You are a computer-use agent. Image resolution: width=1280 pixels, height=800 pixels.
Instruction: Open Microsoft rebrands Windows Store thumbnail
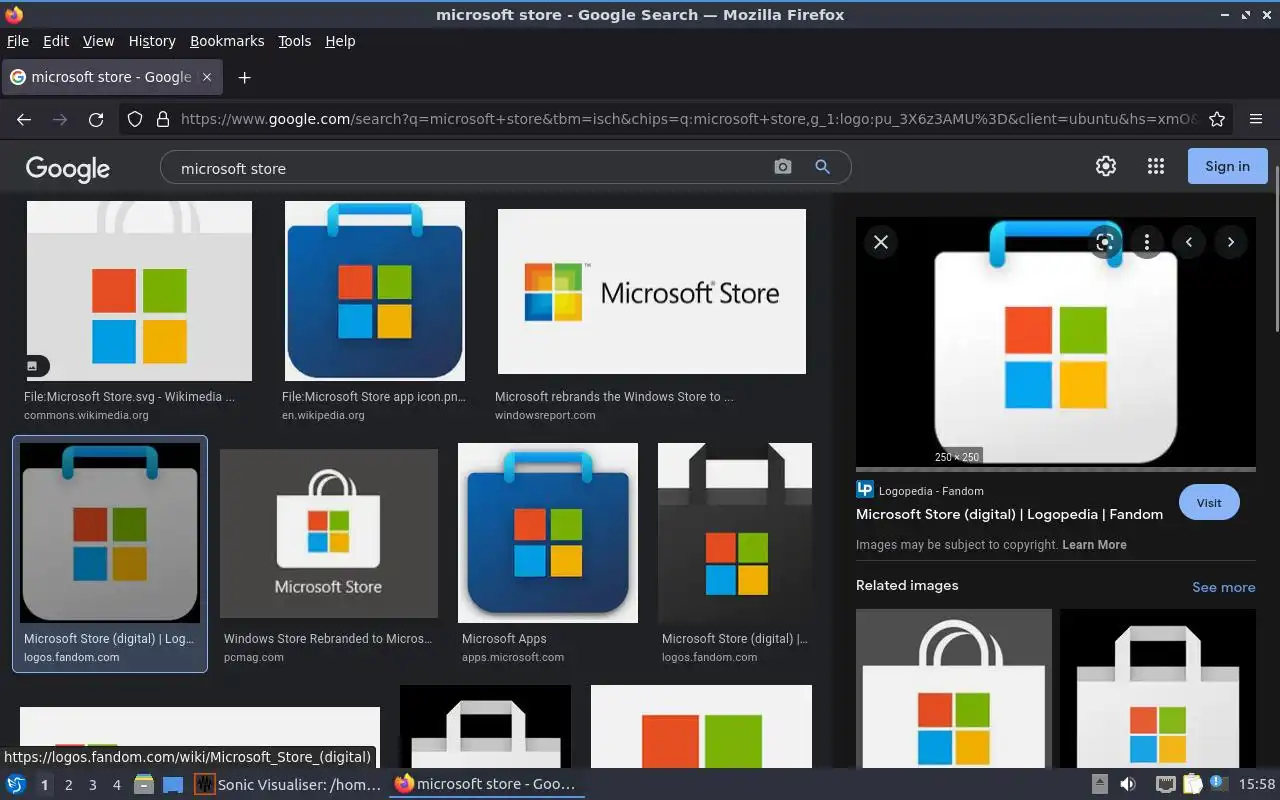tap(652, 291)
